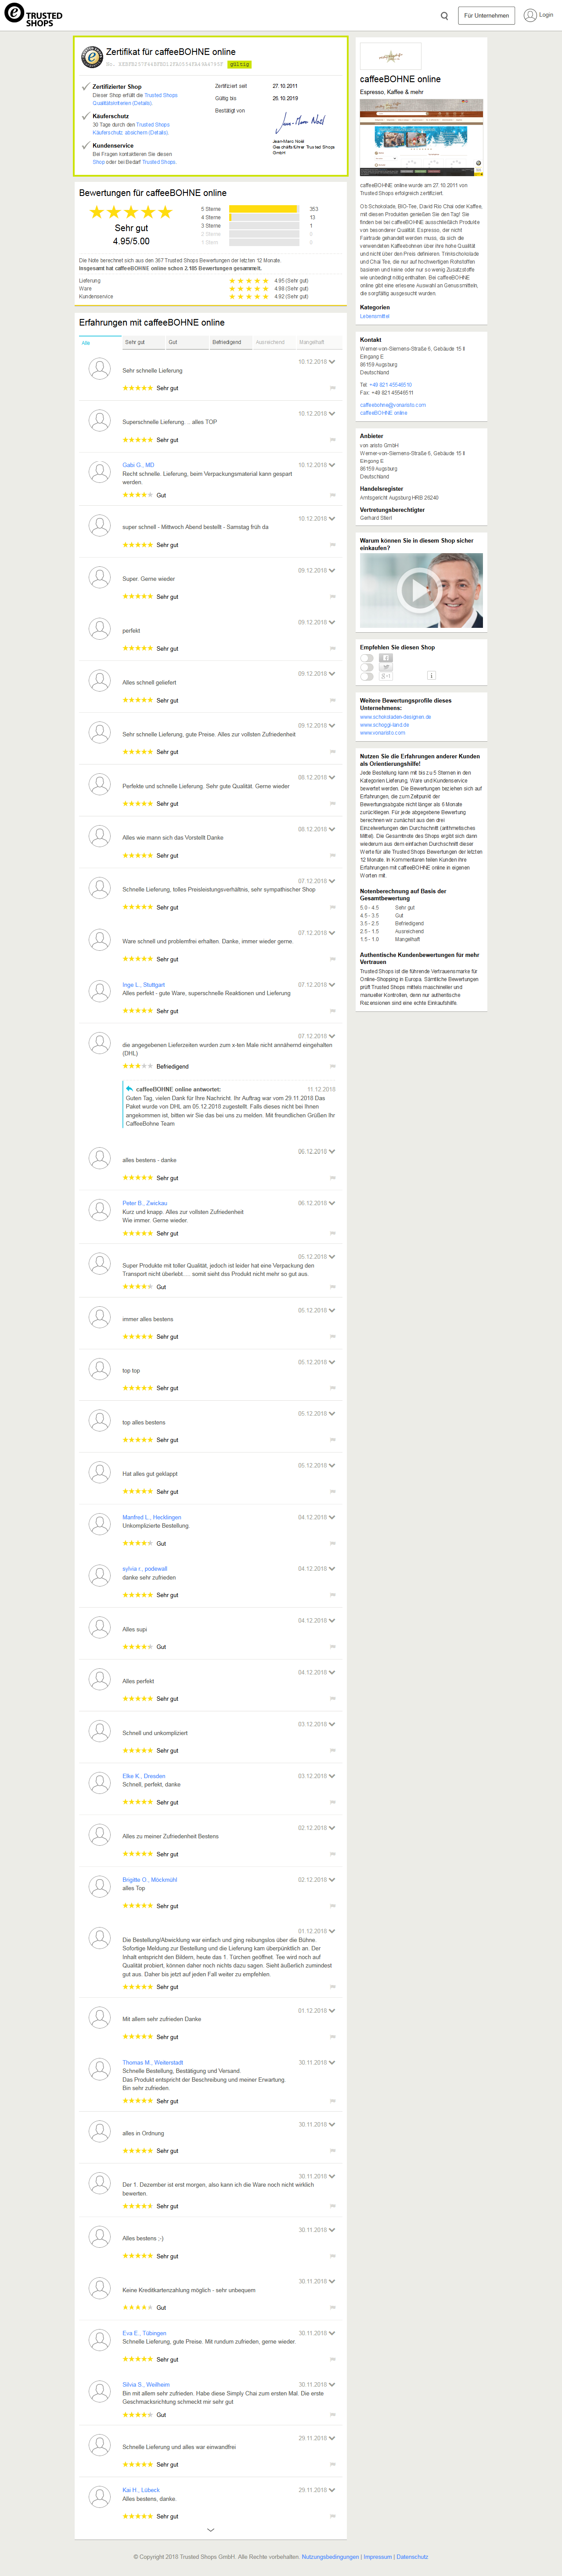Open the www.schoggi-land.de link

tap(384, 725)
